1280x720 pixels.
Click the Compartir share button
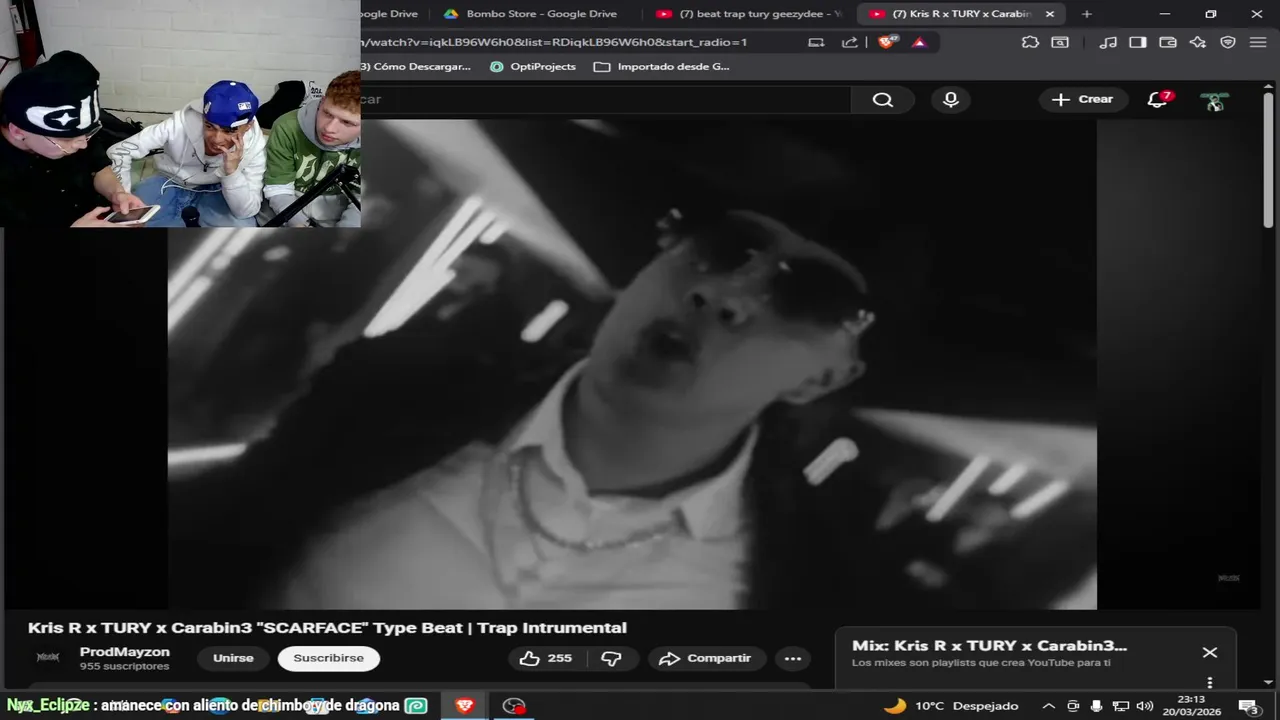point(706,658)
